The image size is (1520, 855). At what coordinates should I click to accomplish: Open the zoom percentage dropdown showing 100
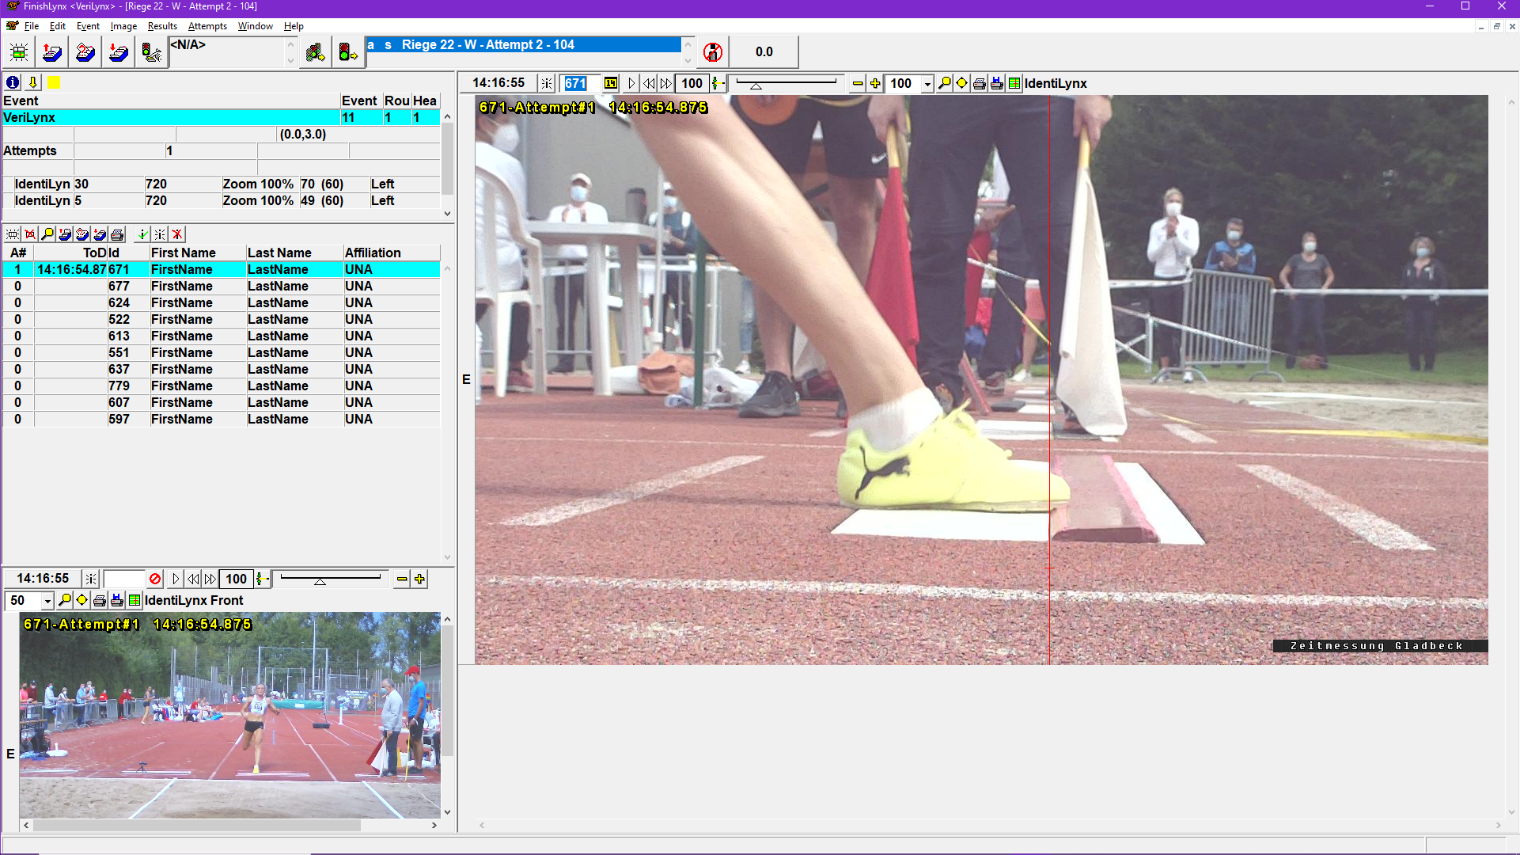tap(928, 83)
